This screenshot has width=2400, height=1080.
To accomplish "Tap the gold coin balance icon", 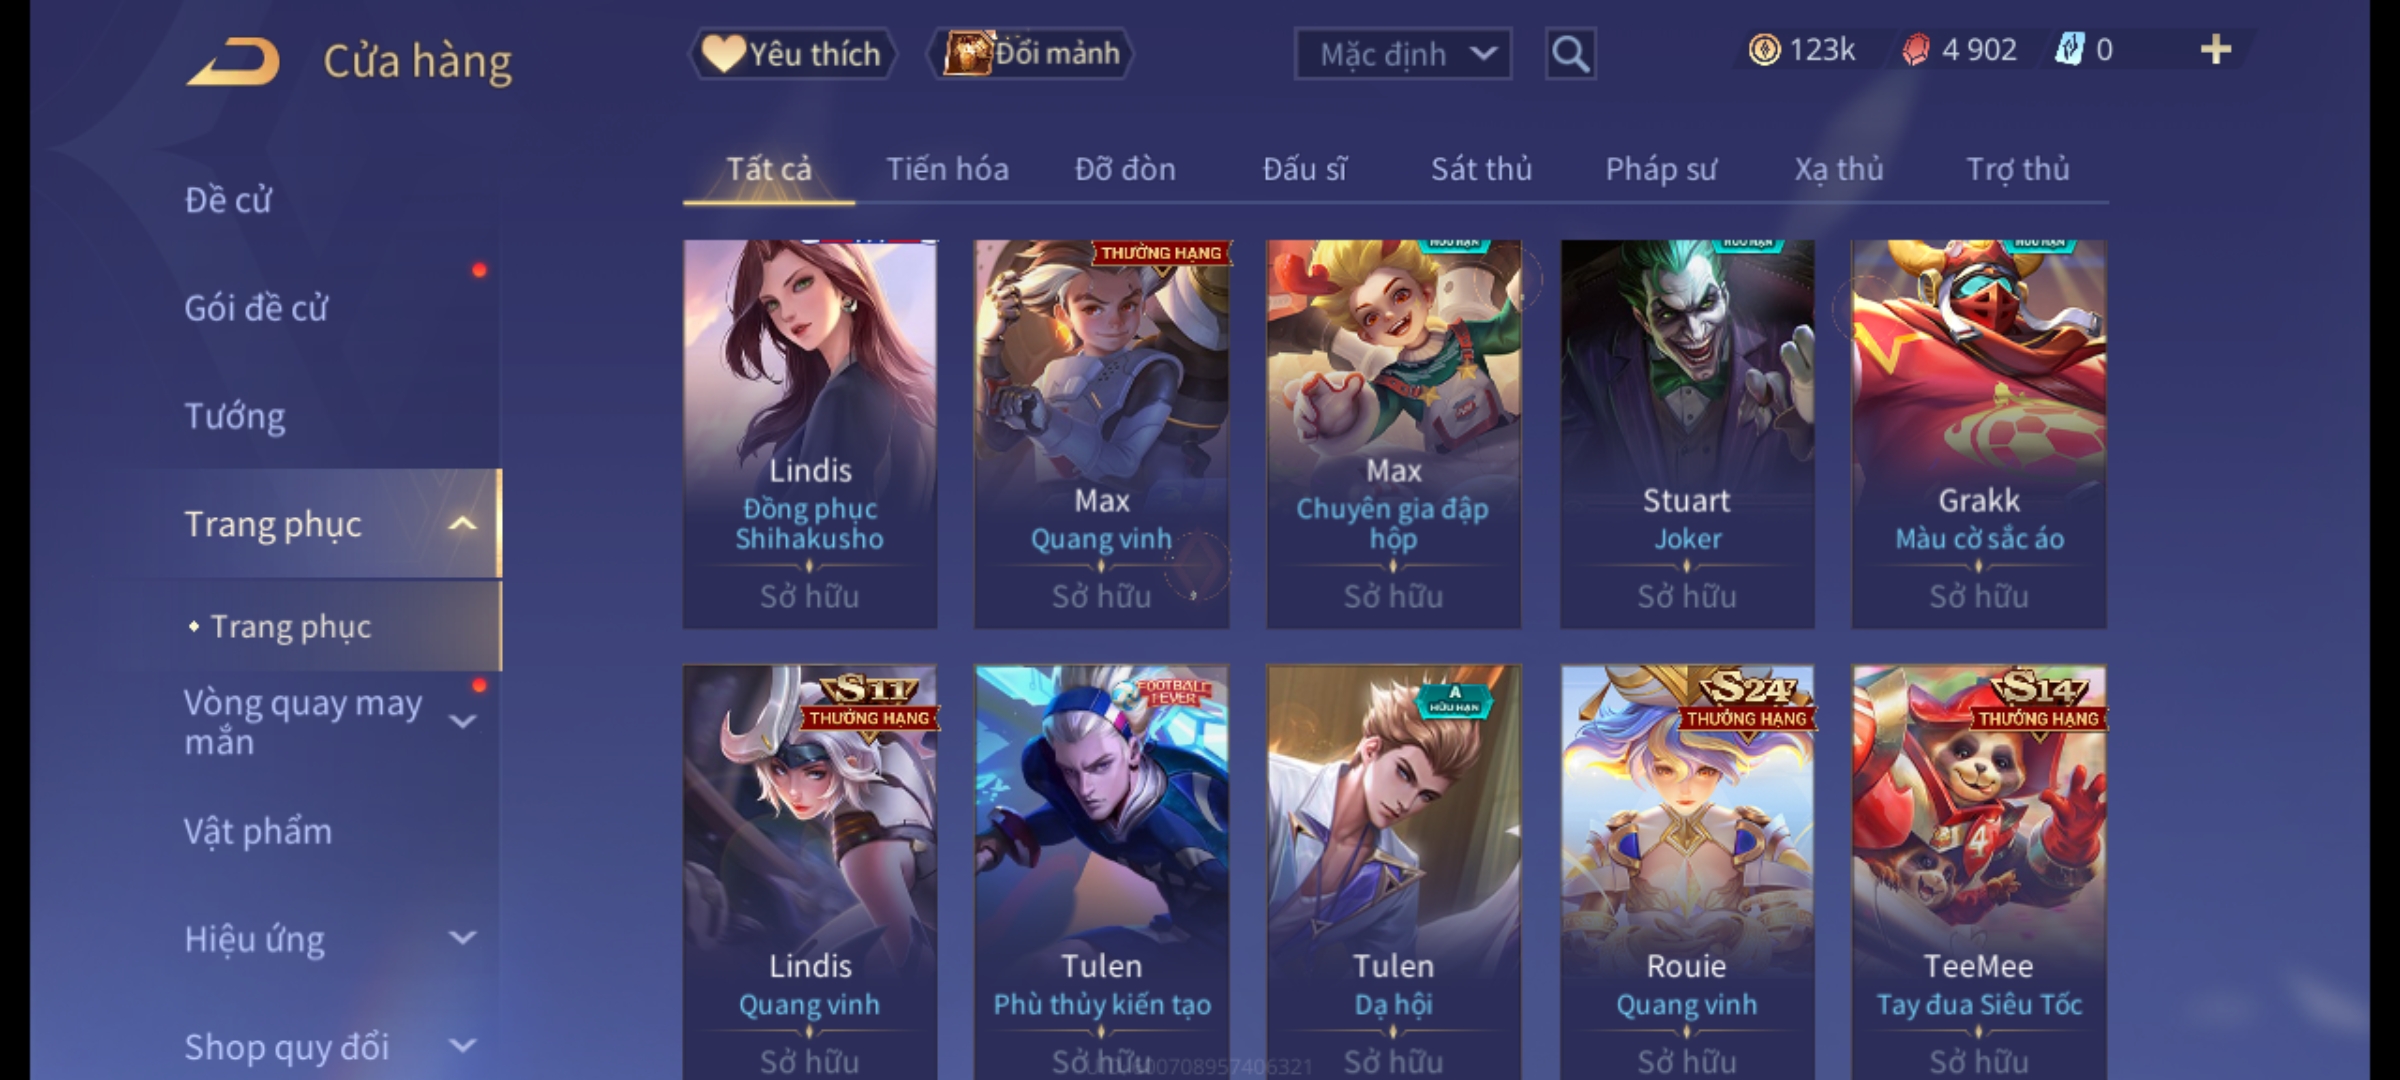I will click(x=1764, y=50).
